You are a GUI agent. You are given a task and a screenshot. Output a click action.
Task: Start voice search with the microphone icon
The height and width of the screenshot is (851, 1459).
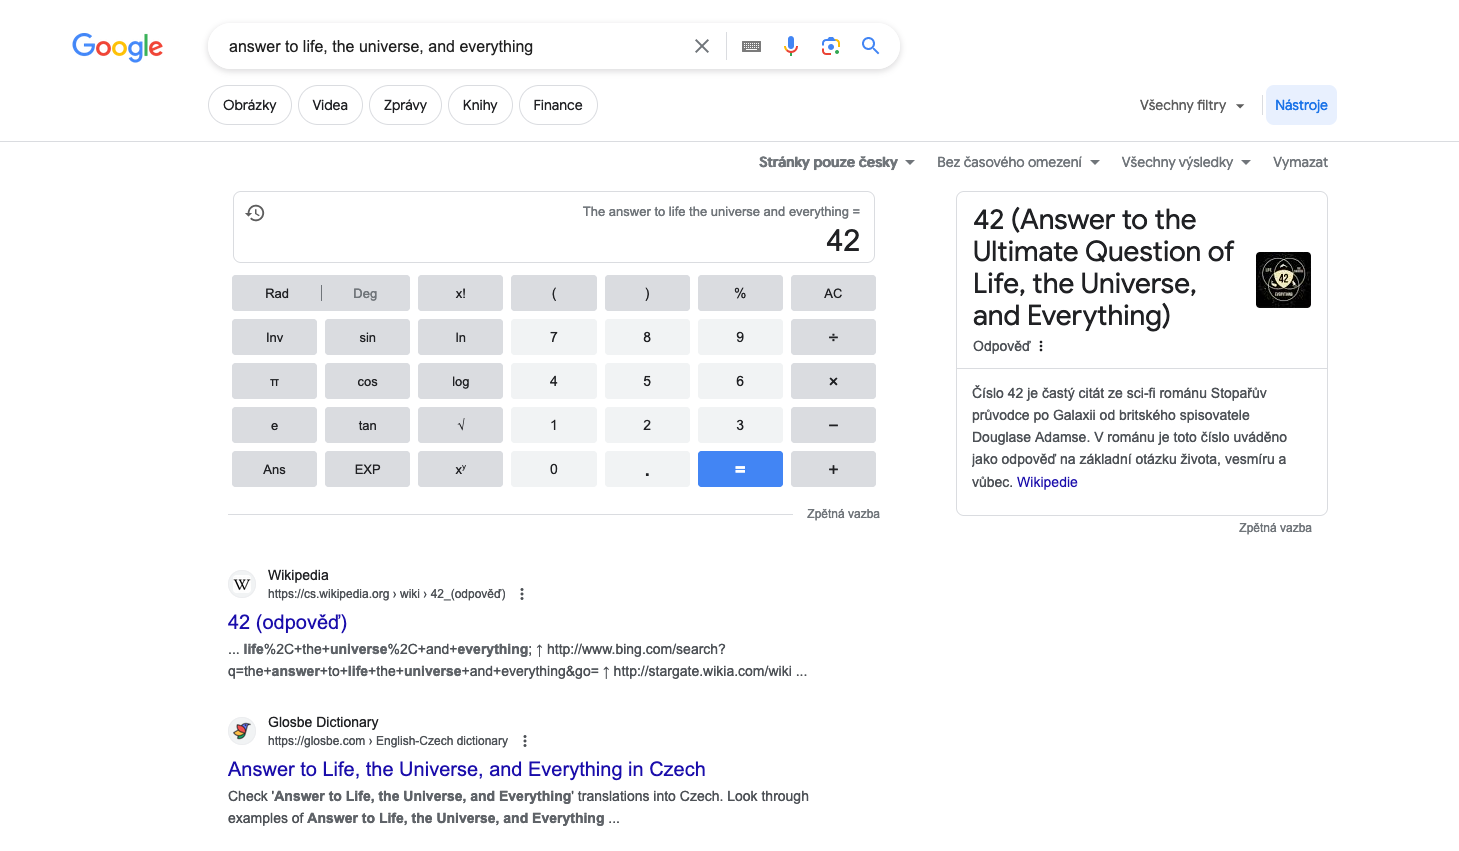[x=791, y=46]
